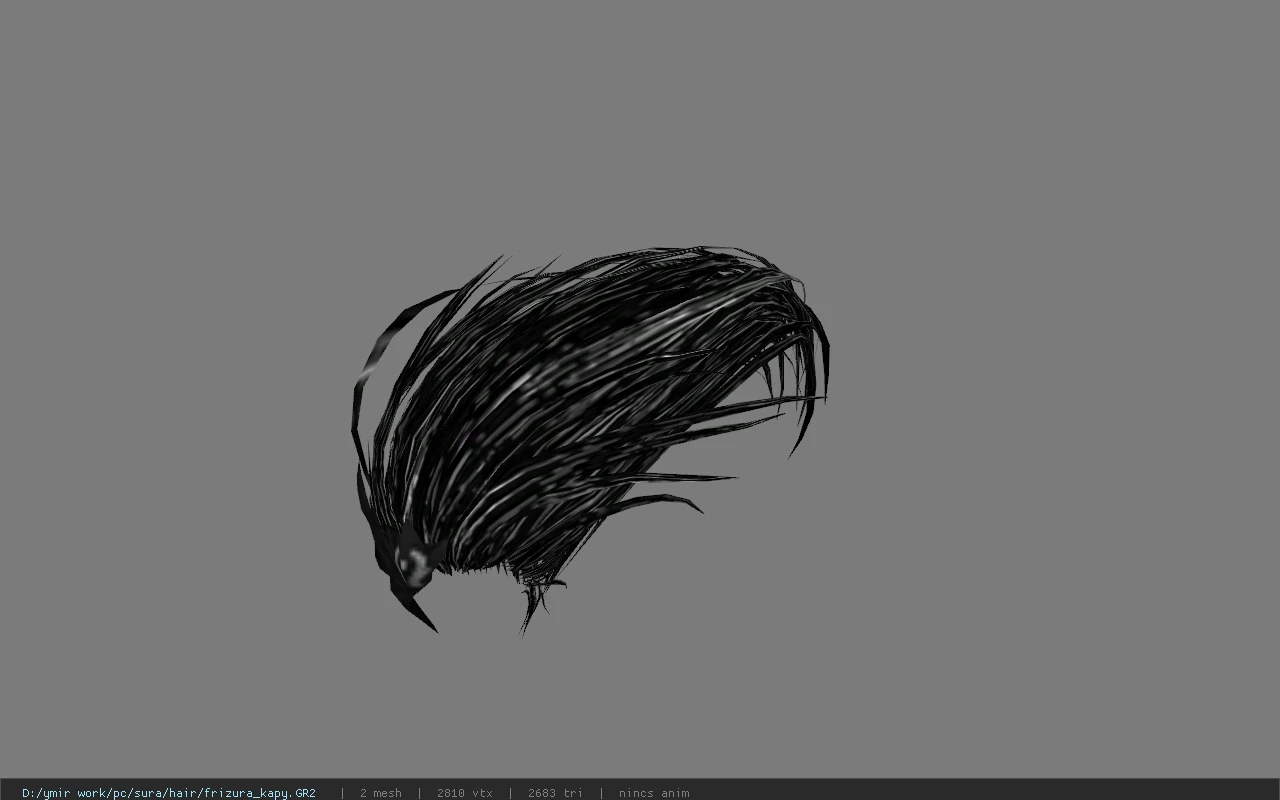
Task: Click the file path frizura_kapy.GR2 in status bar
Action: [169, 793]
